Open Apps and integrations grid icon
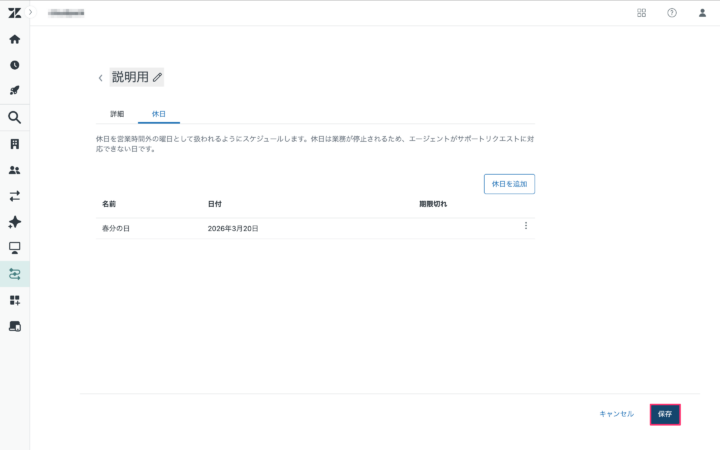Image resolution: width=720 pixels, height=450 pixels. click(x=15, y=300)
